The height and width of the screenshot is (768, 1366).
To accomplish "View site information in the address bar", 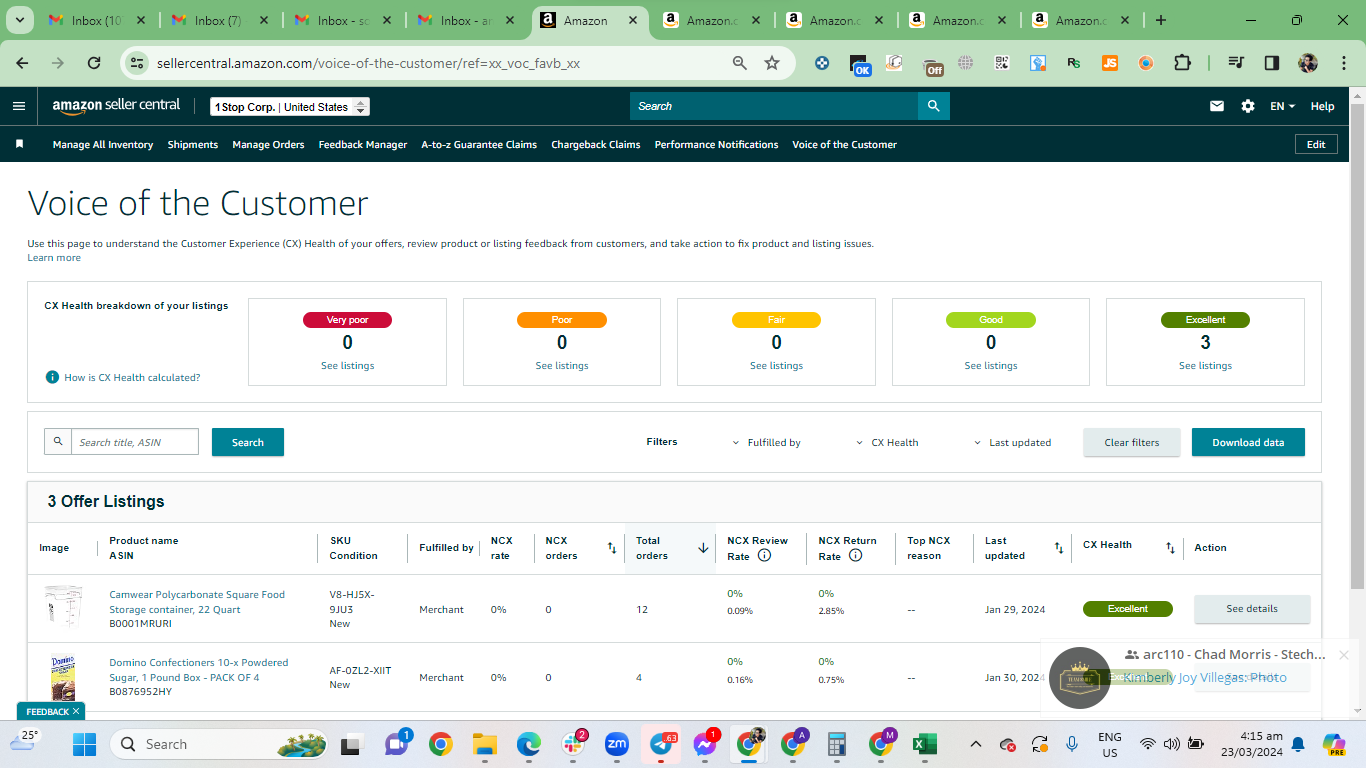I will pos(137,63).
